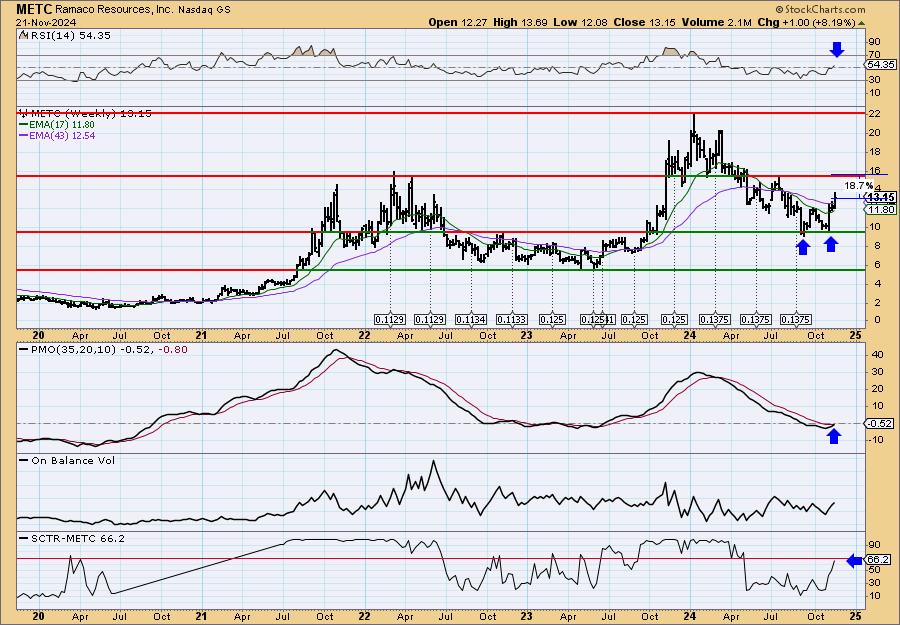This screenshot has width=900, height=625.
Task: Click the 18.7% upside annotation label
Action: (x=859, y=186)
